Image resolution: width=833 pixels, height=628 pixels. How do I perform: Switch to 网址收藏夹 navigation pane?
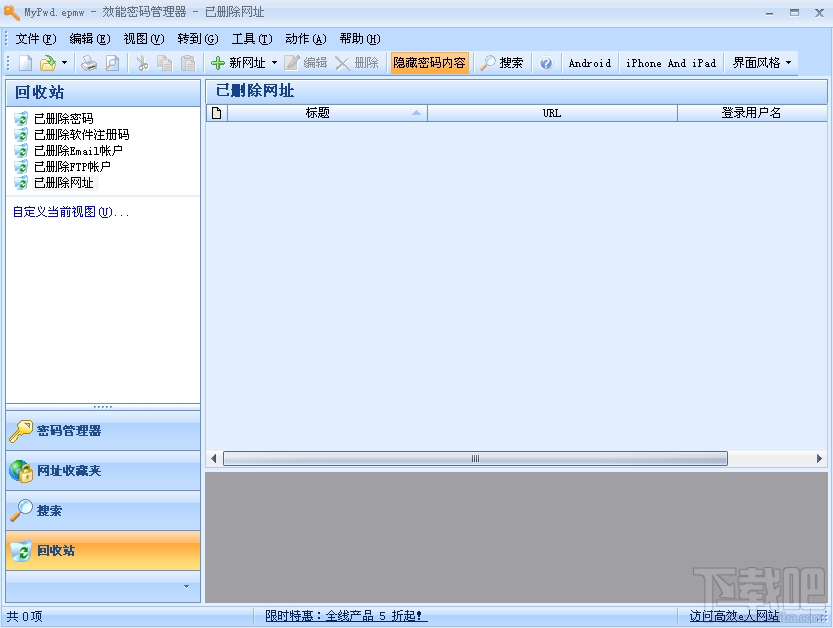103,471
